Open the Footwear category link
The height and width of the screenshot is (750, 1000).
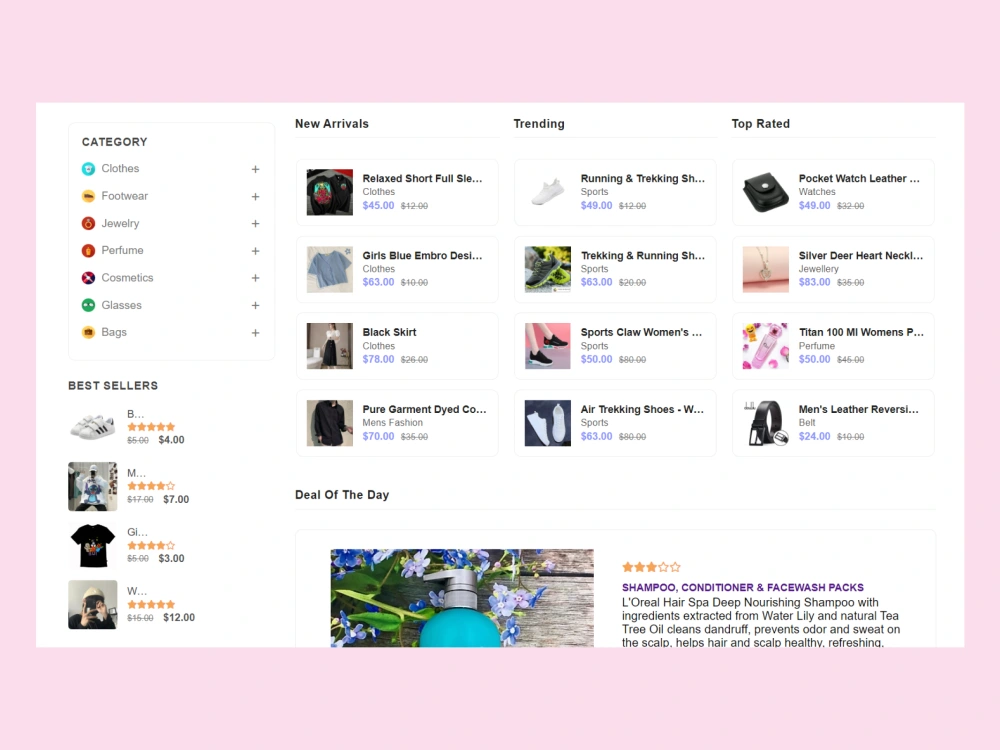(x=124, y=196)
